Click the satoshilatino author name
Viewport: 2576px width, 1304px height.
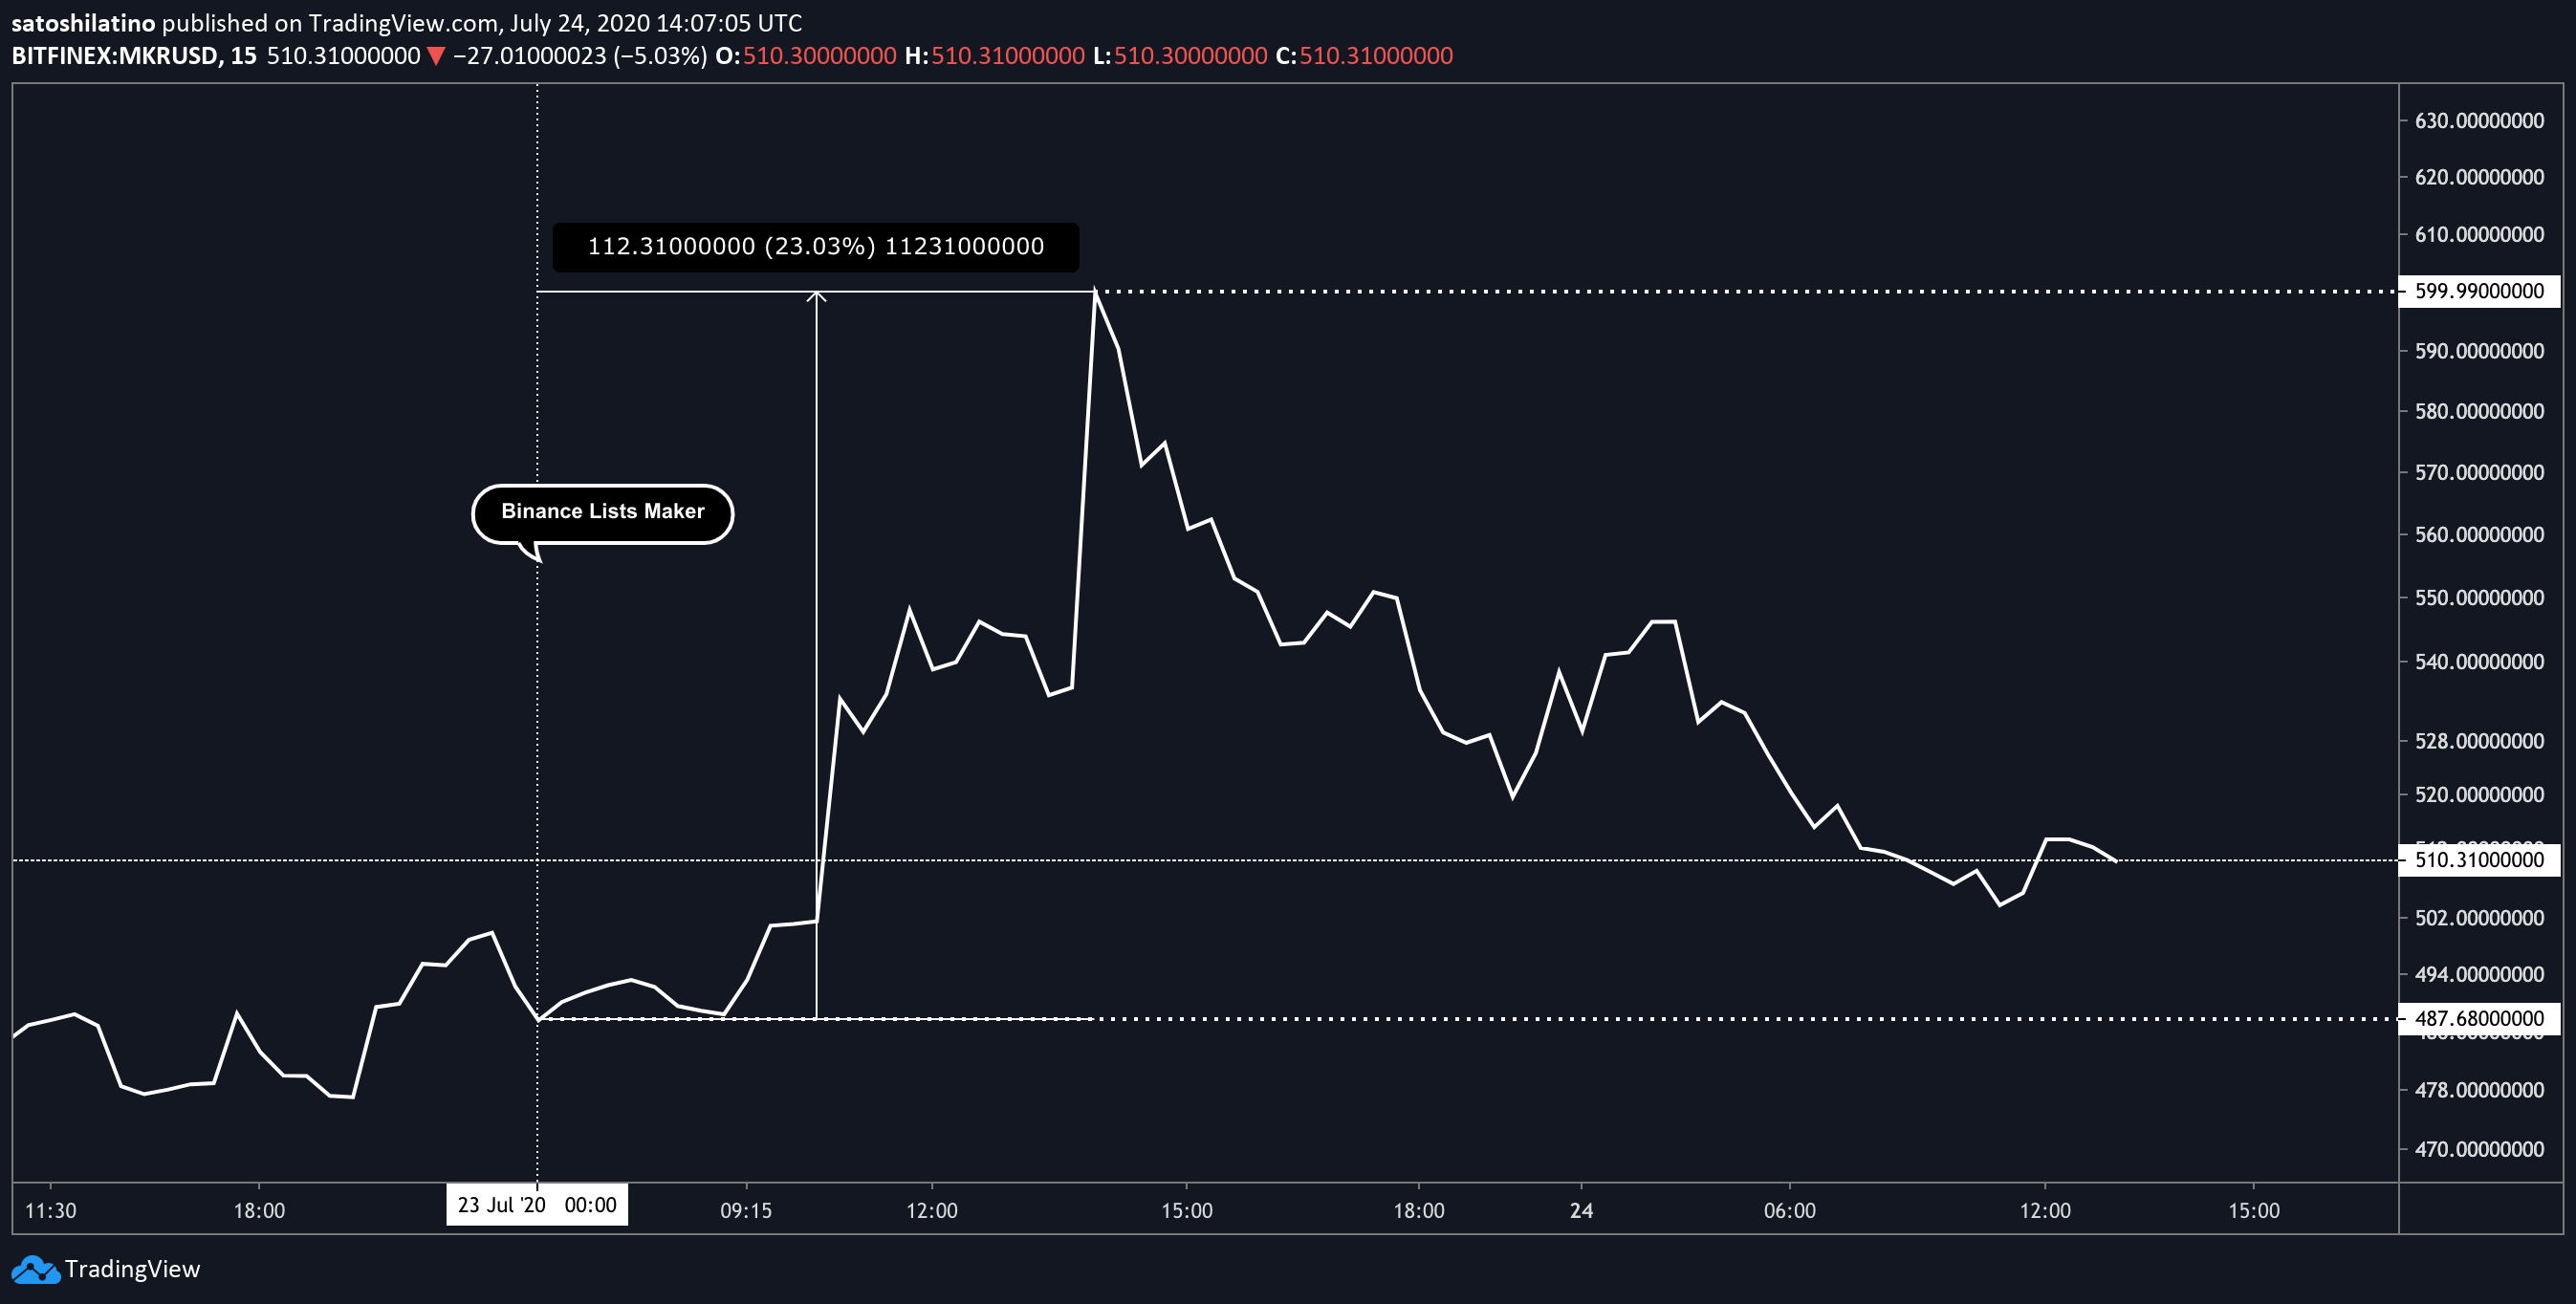tap(83, 23)
